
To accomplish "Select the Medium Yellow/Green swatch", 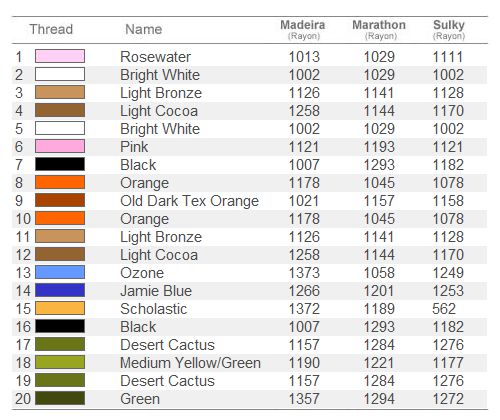I will (60, 362).
